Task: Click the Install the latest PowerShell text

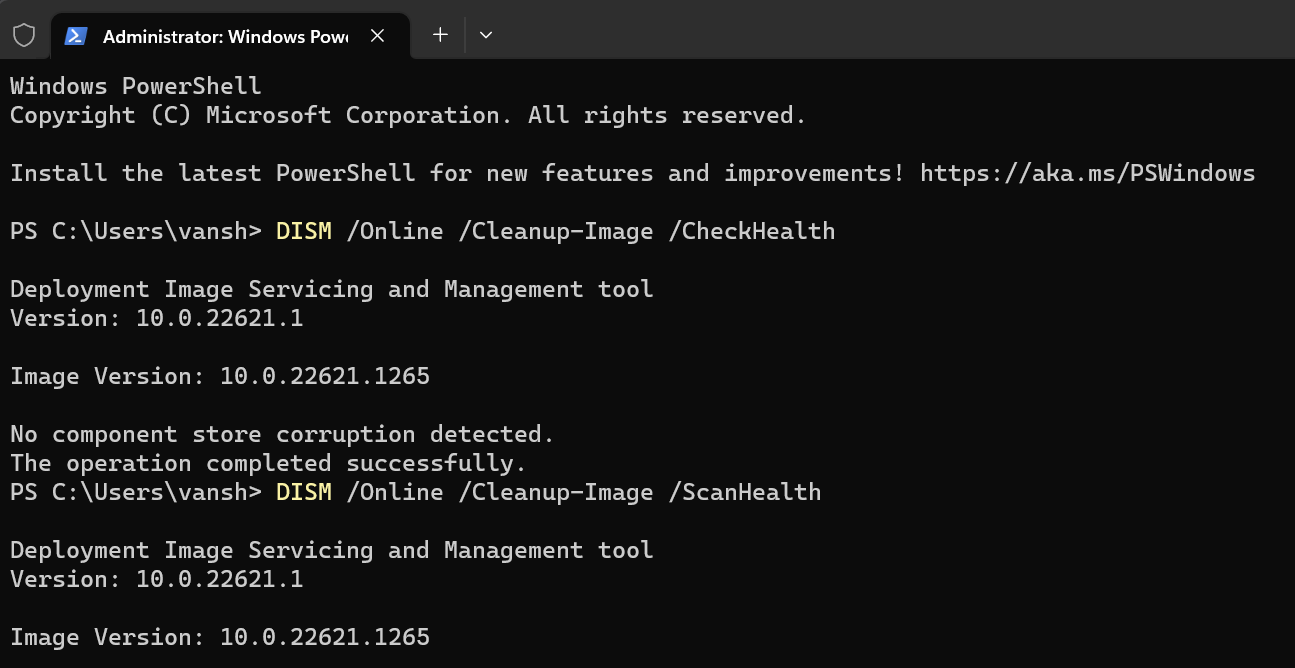Action: (212, 173)
